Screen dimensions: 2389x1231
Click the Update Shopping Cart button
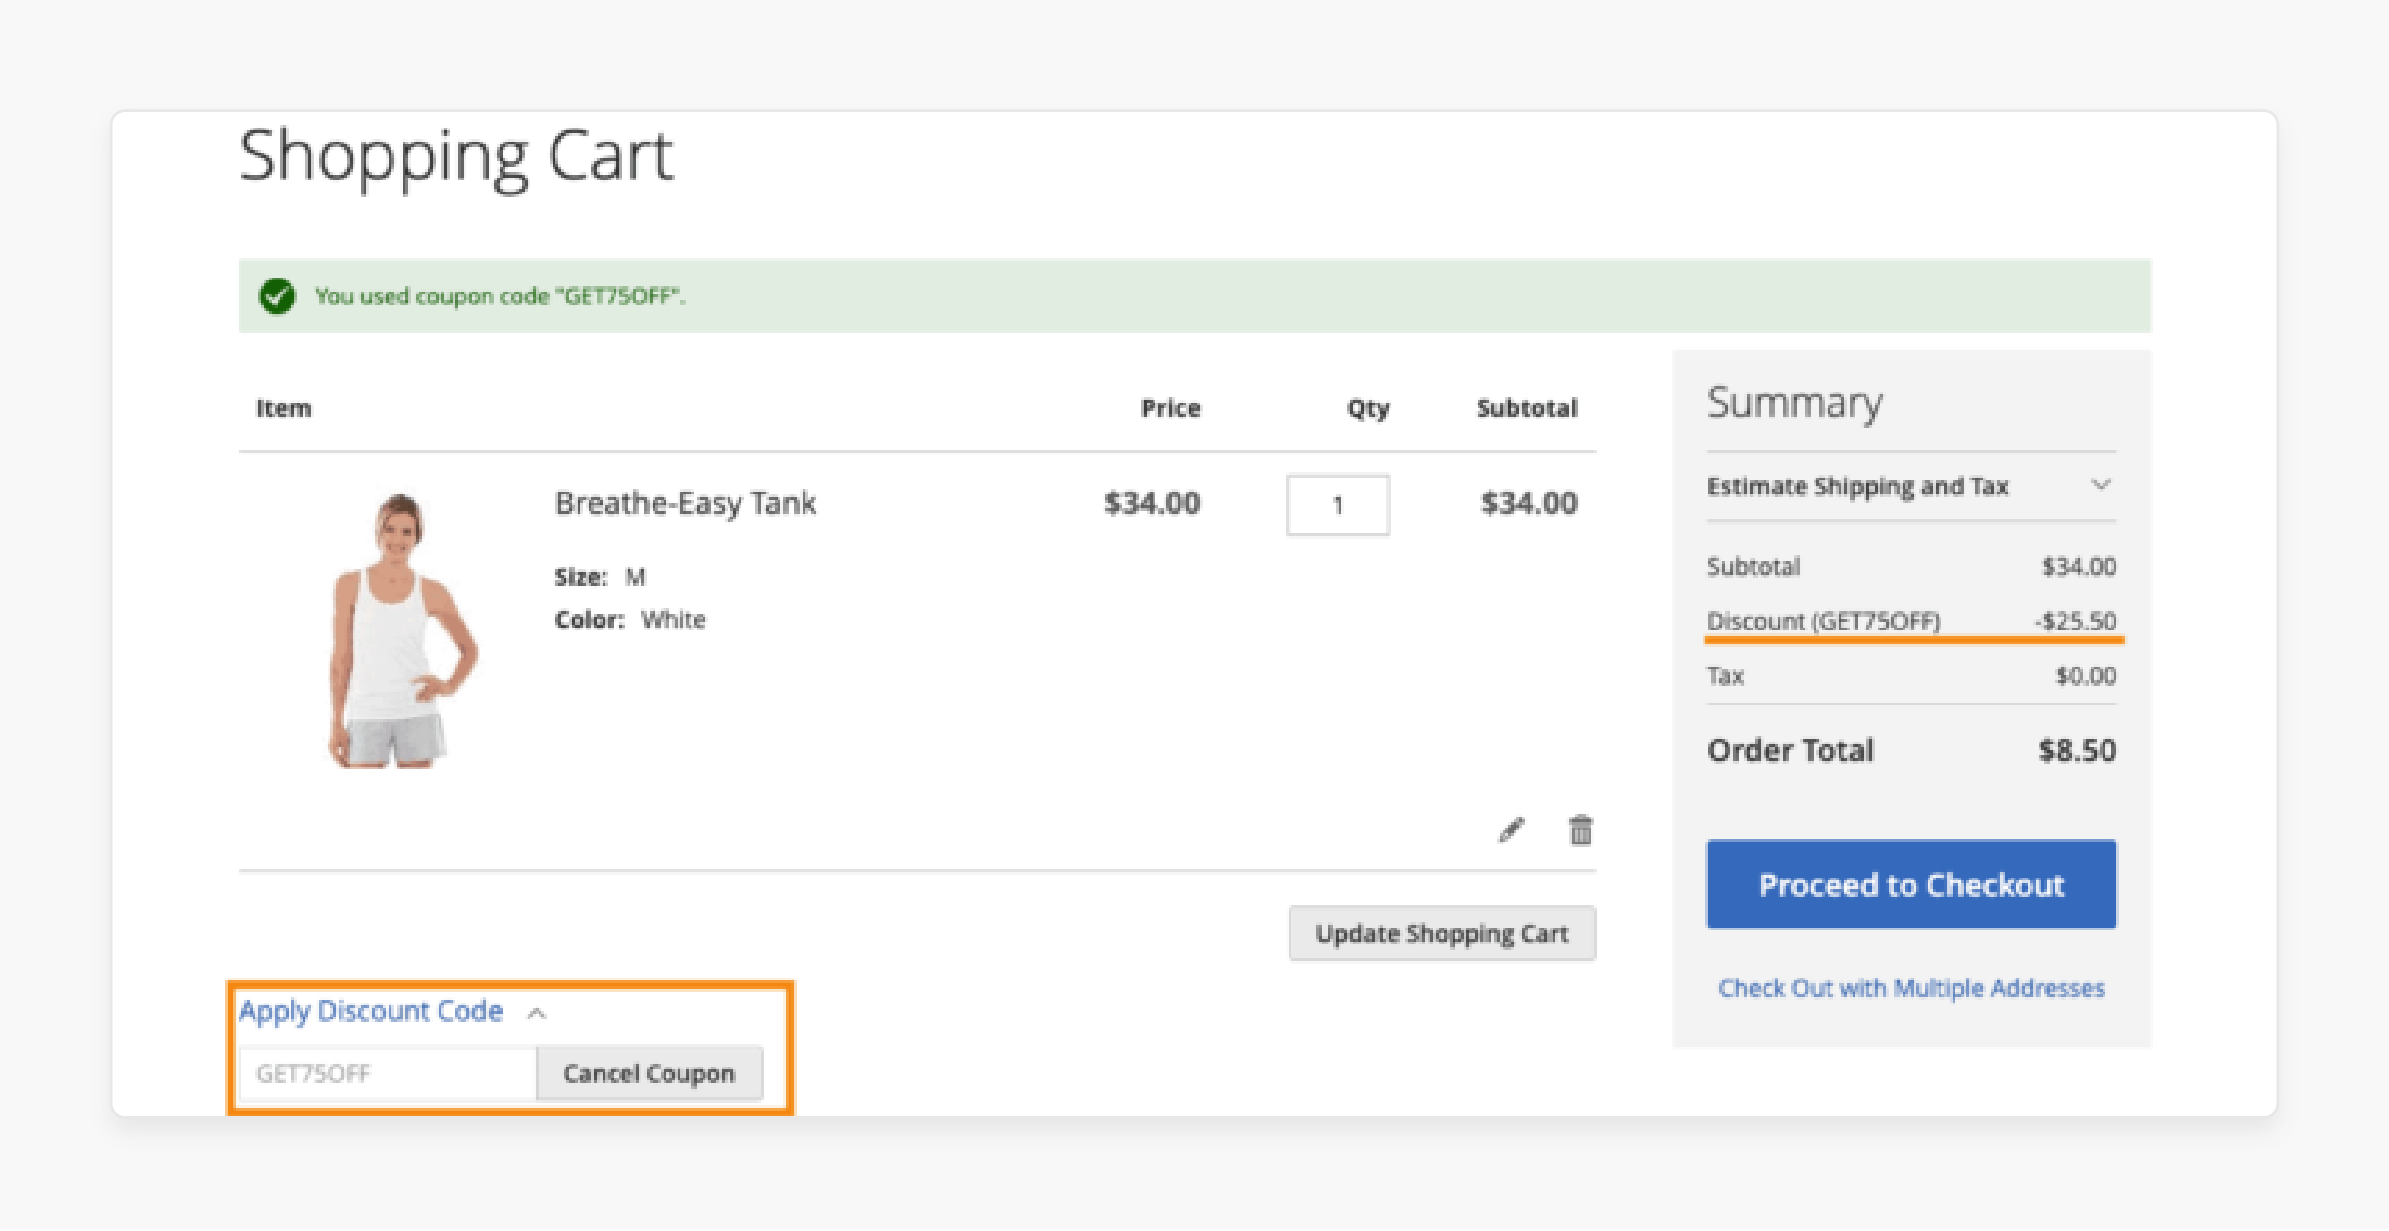point(1442,933)
